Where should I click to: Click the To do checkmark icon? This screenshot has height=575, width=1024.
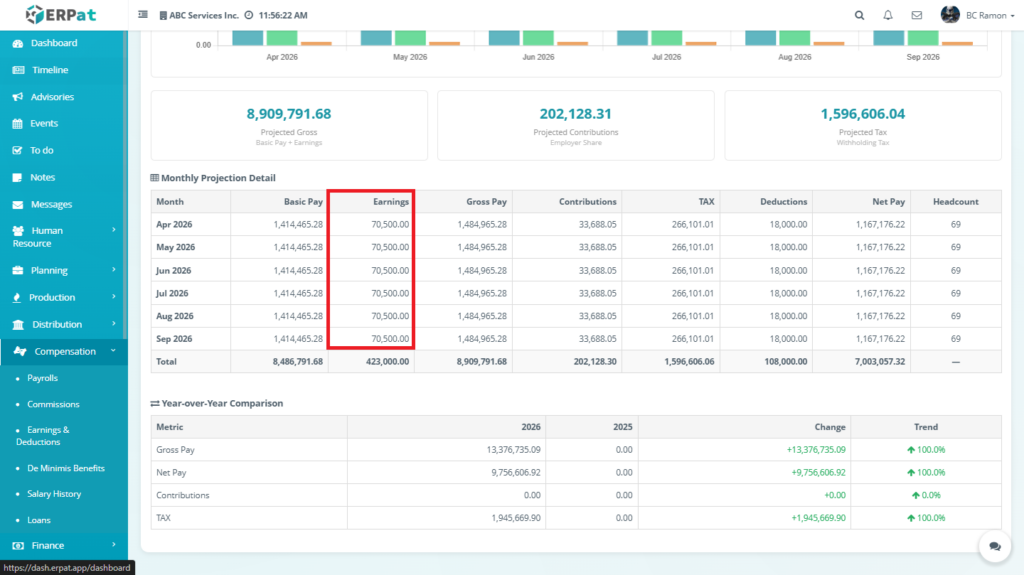pos(18,151)
